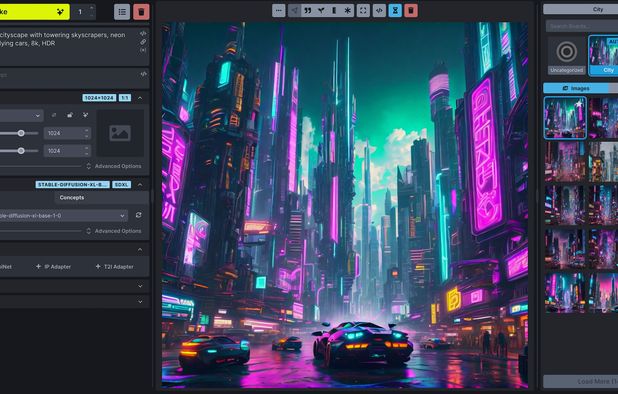Screen dimensions: 618x394
Task: Expand the bottom collapsed section chevron
Action: tap(140, 301)
